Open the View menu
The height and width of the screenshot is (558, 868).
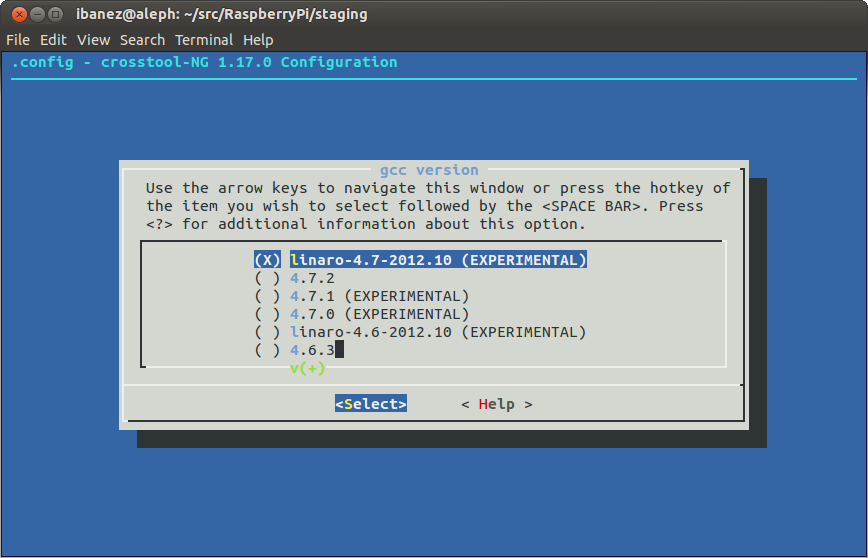pyautogui.click(x=94, y=40)
